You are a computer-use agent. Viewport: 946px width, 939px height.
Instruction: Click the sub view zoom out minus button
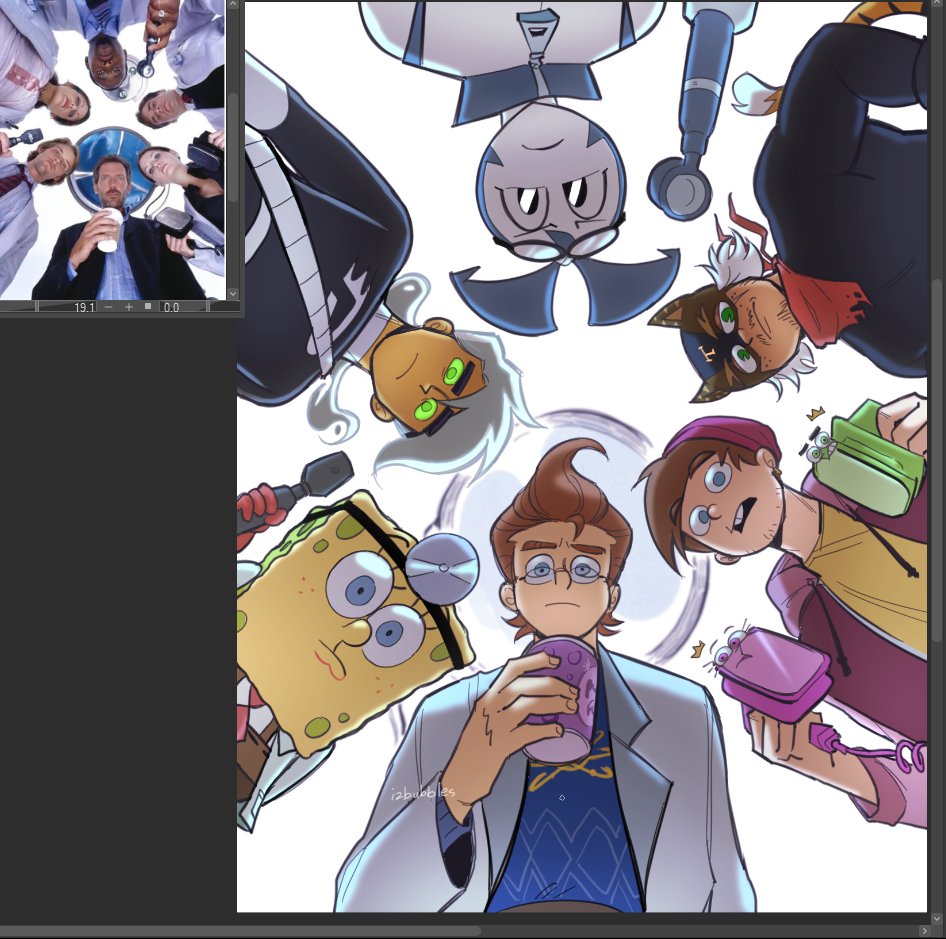[x=109, y=307]
